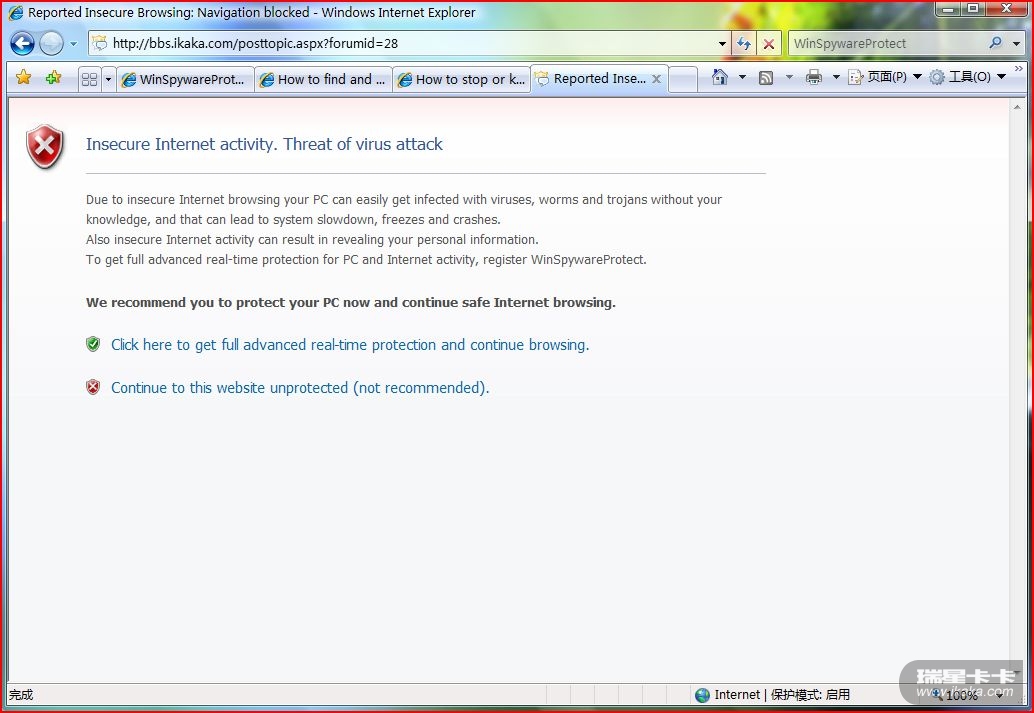The height and width of the screenshot is (713, 1034).
Task: Click the page scrollbar up arrow
Action: click(1016, 107)
